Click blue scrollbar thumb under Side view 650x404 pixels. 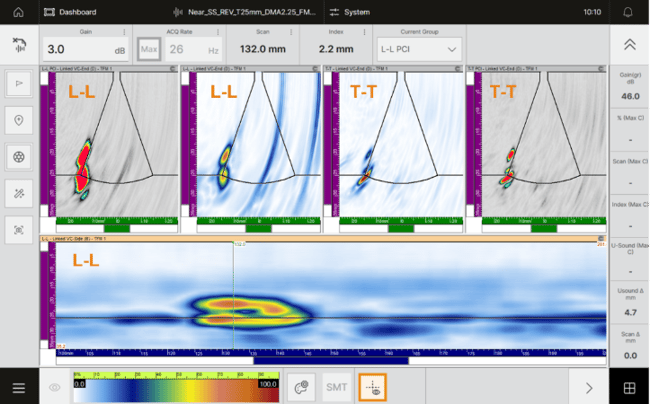pyautogui.click(x=331, y=361)
